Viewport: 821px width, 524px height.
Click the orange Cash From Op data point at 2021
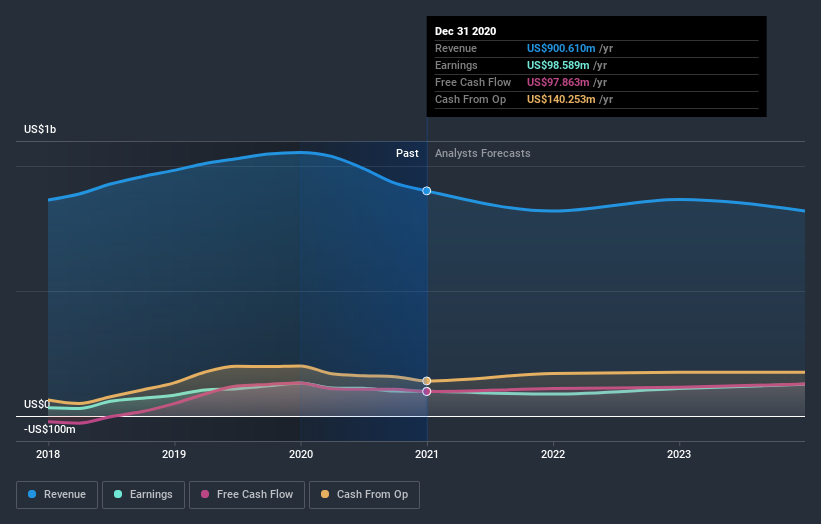[427, 381]
